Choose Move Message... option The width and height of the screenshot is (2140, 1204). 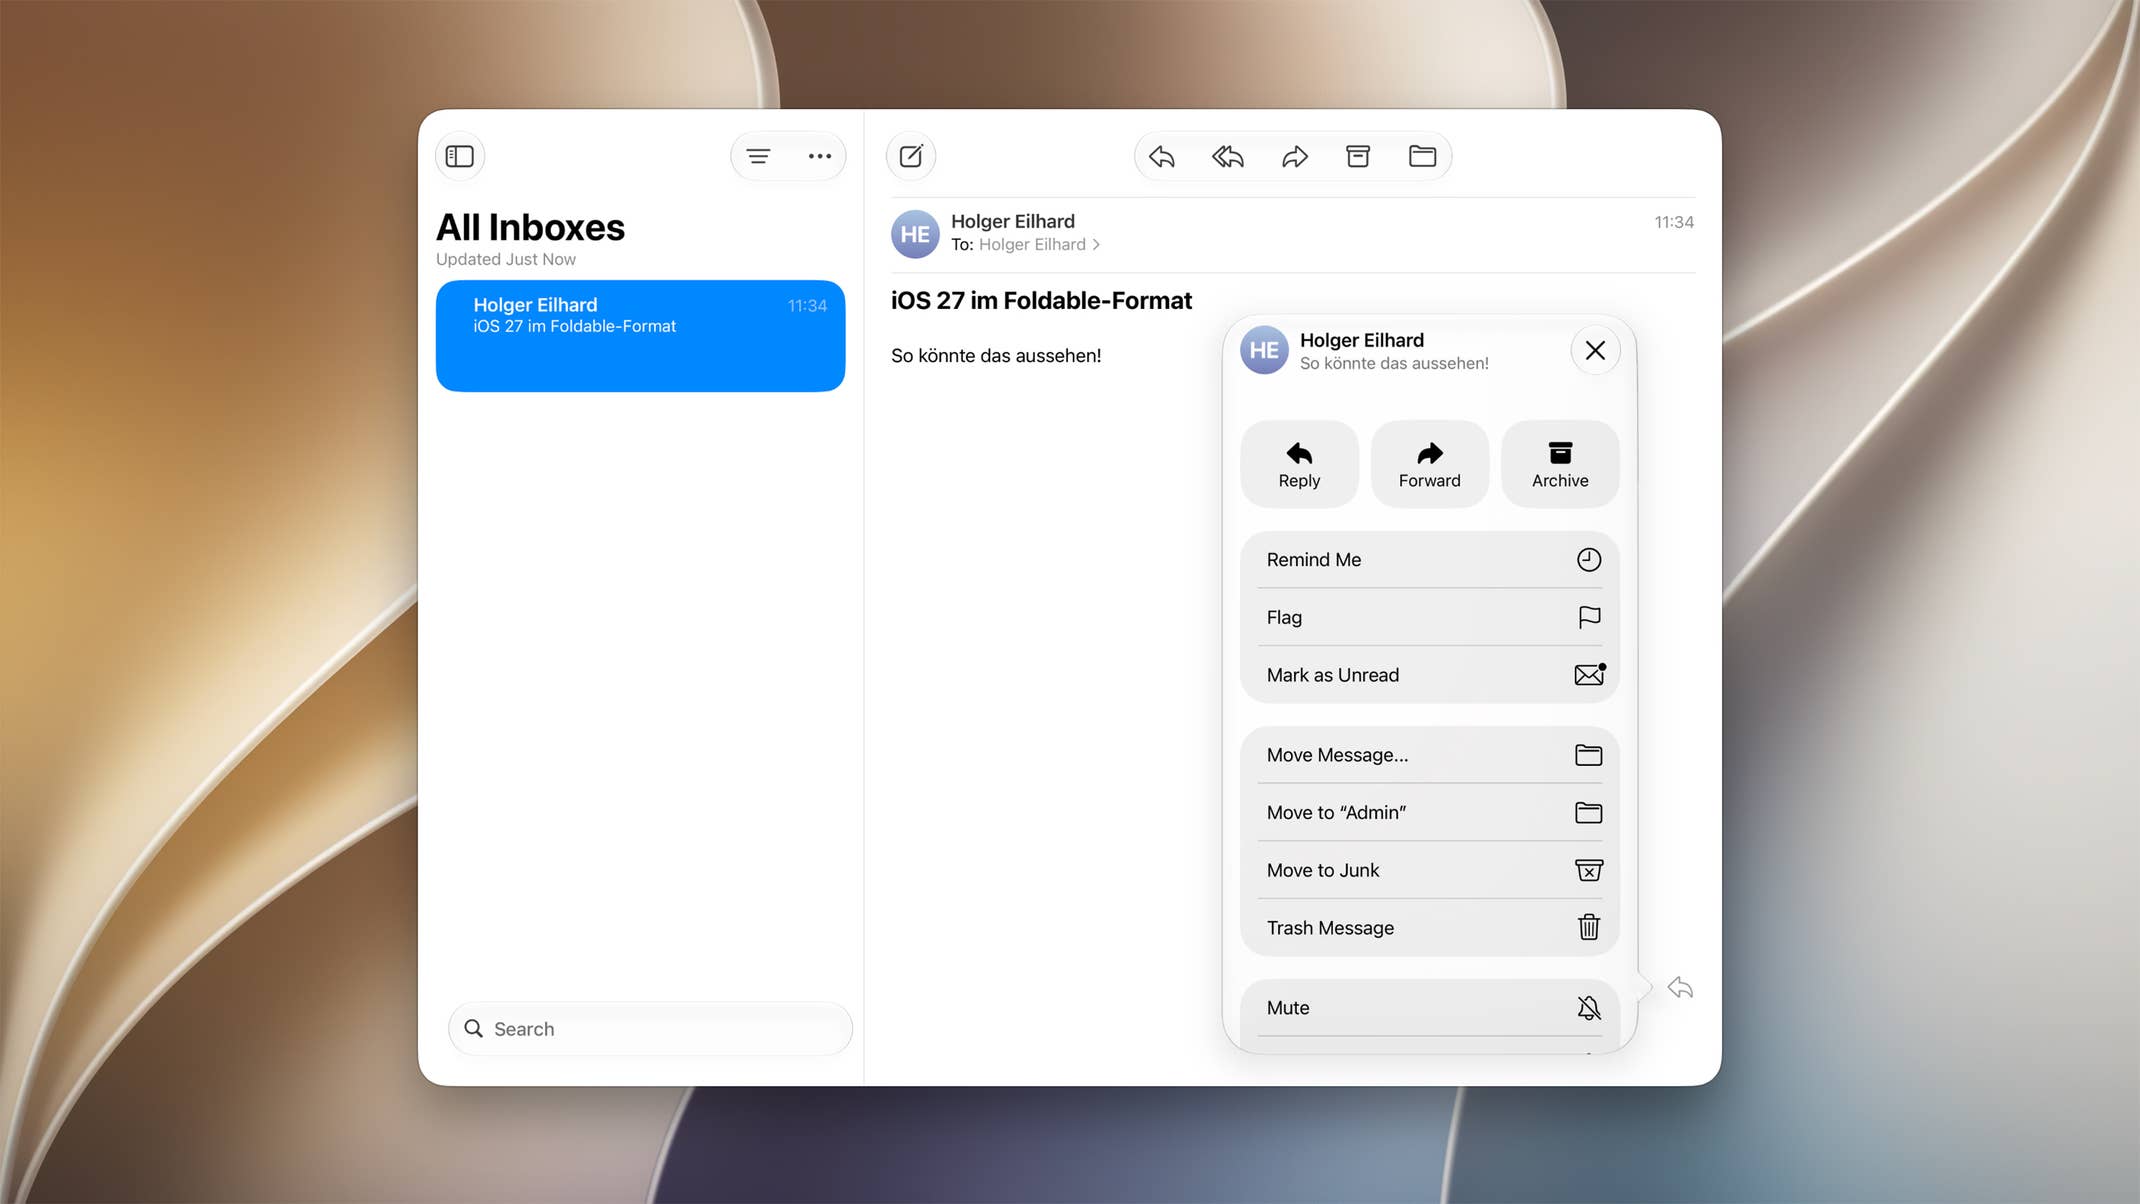point(1429,755)
